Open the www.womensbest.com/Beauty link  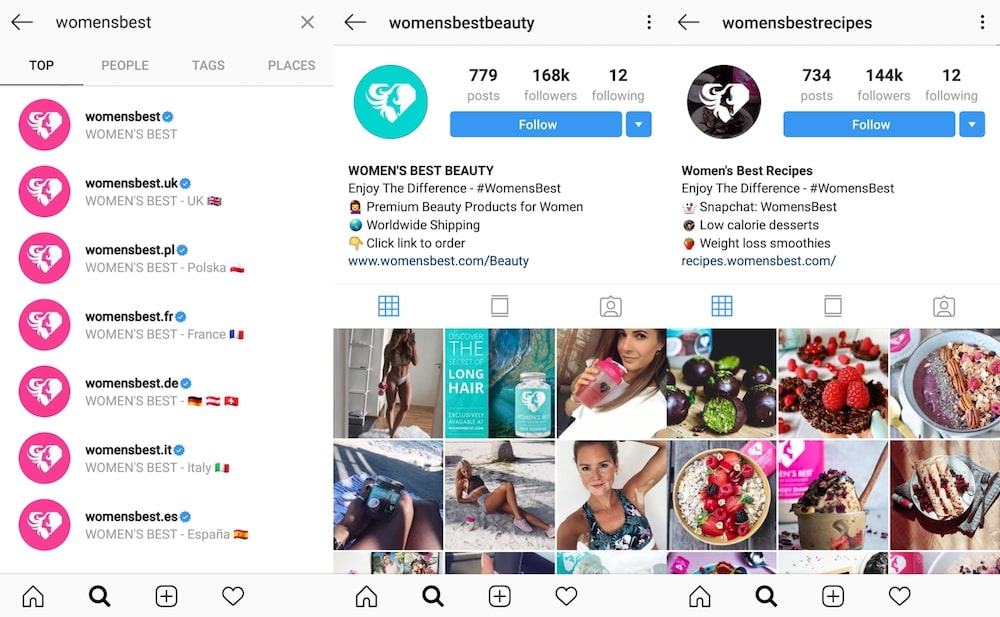[438, 261]
